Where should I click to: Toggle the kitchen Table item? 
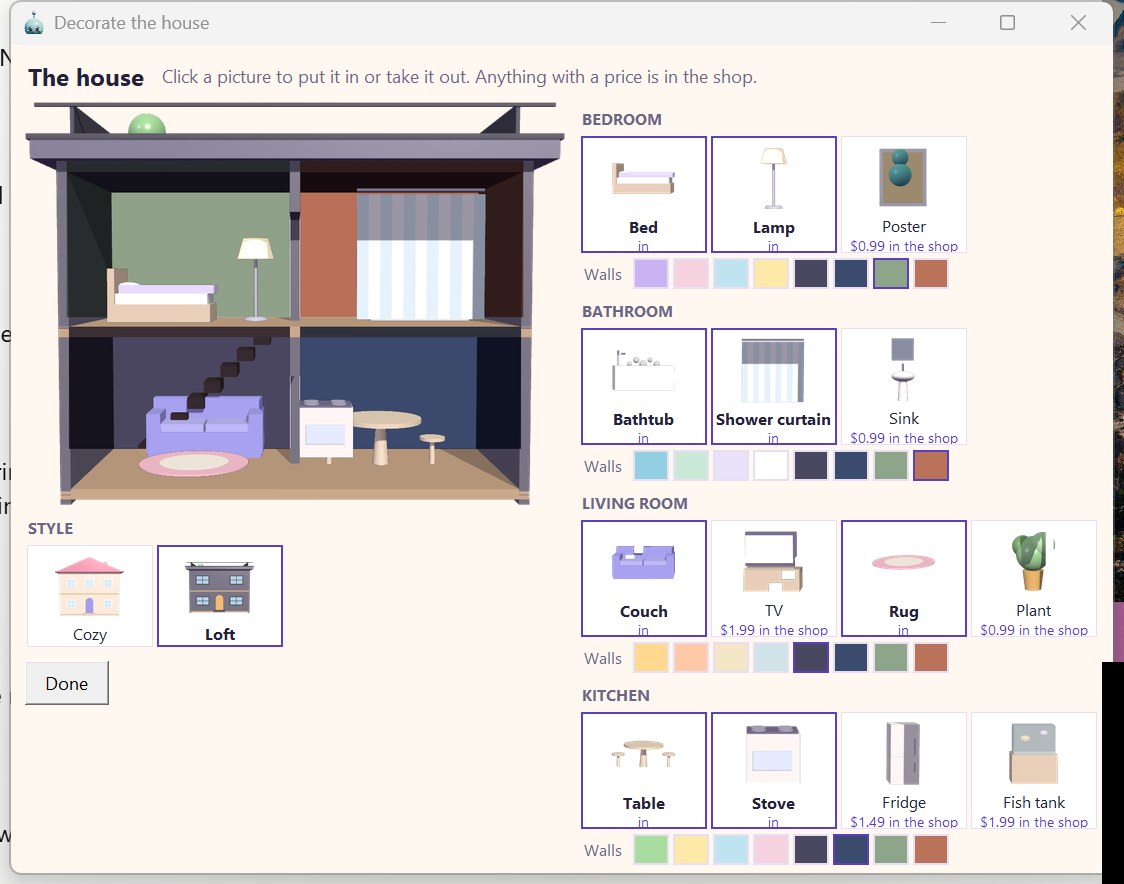pos(644,771)
